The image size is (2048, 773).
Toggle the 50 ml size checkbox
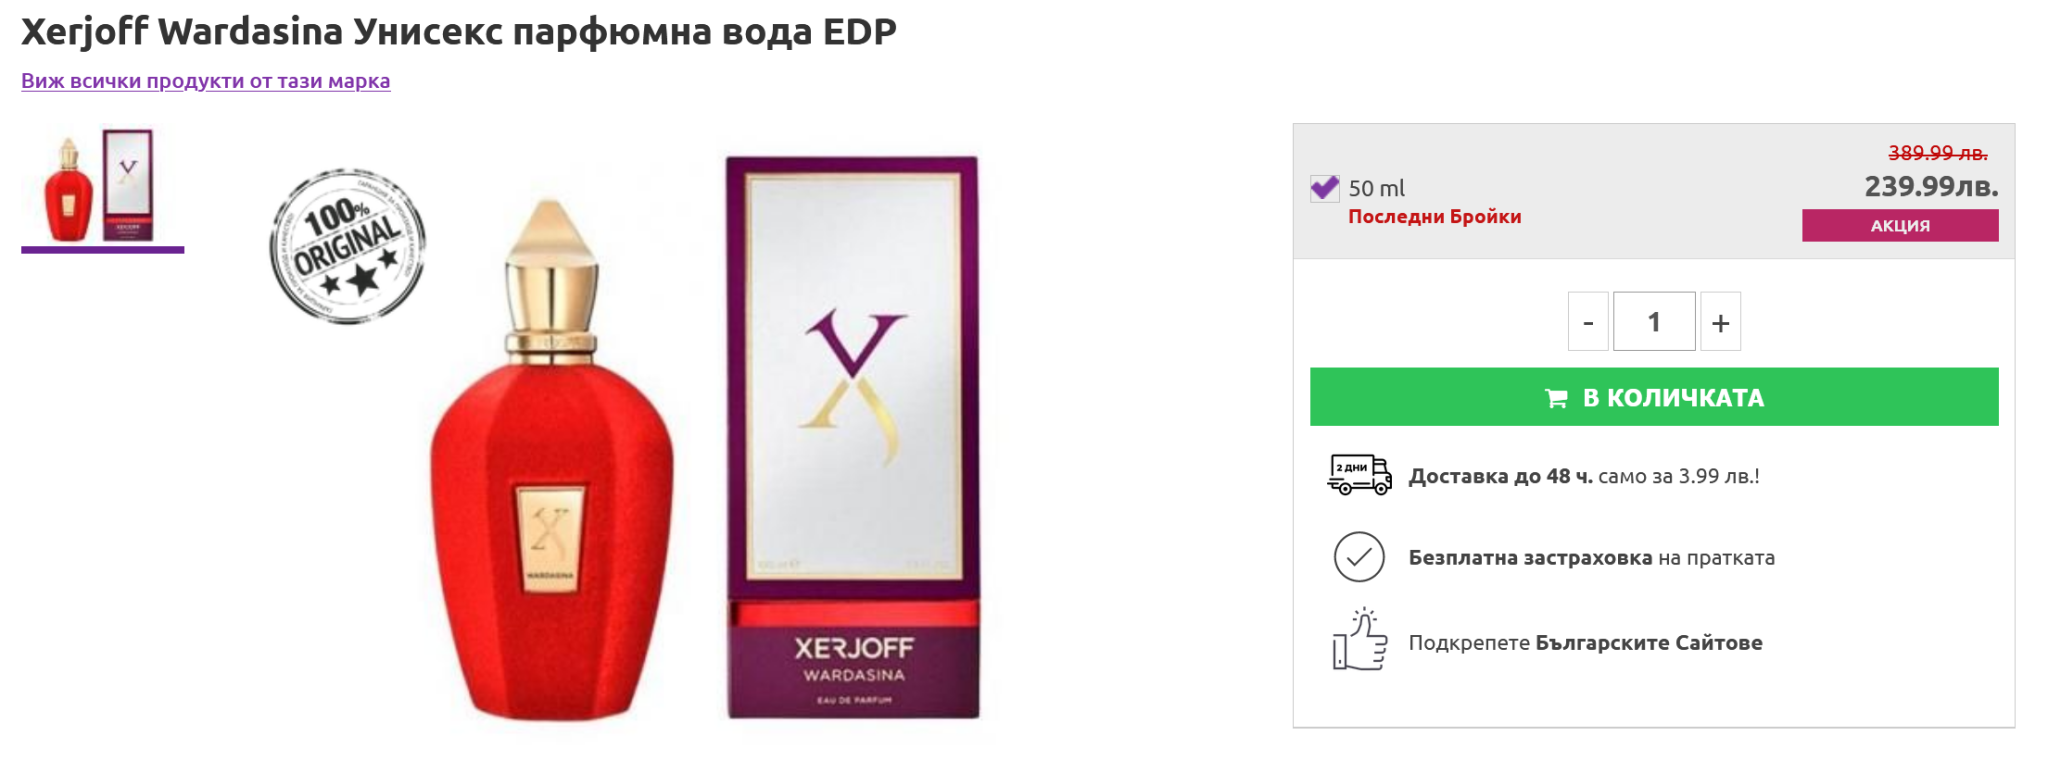tap(1325, 188)
